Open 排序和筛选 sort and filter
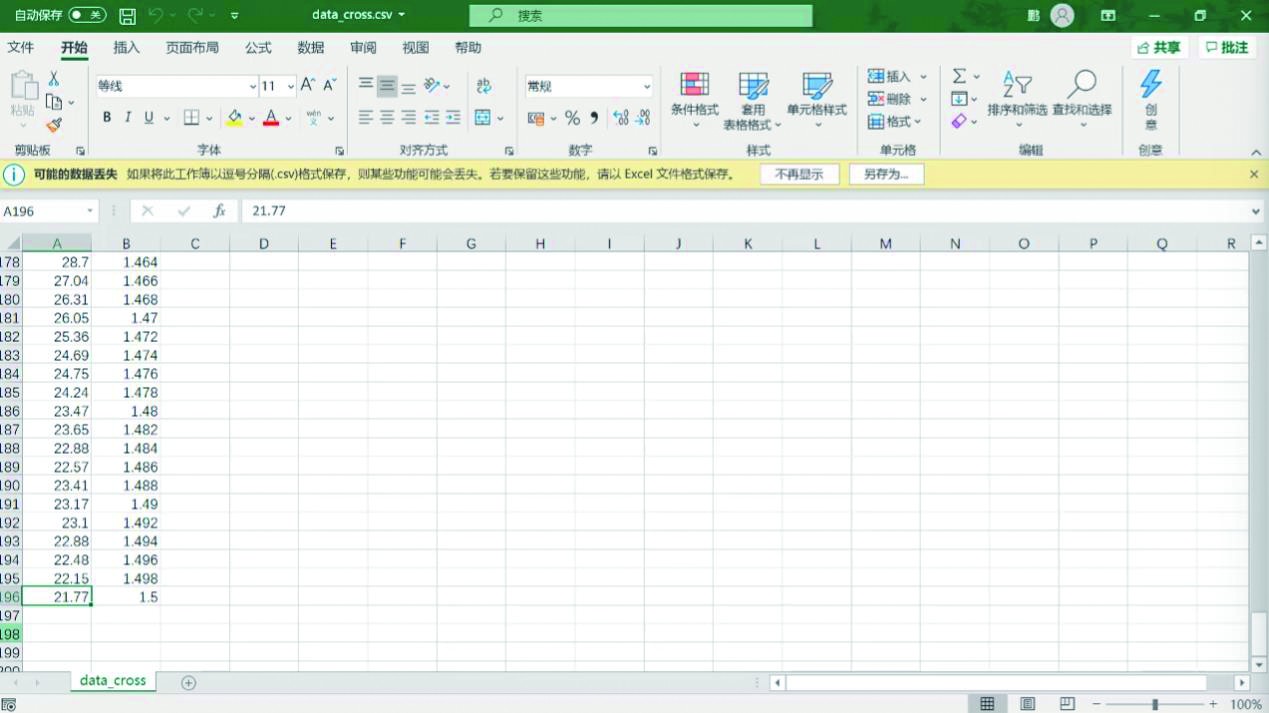Image resolution: width=1269 pixels, height=713 pixels. click(x=1017, y=100)
